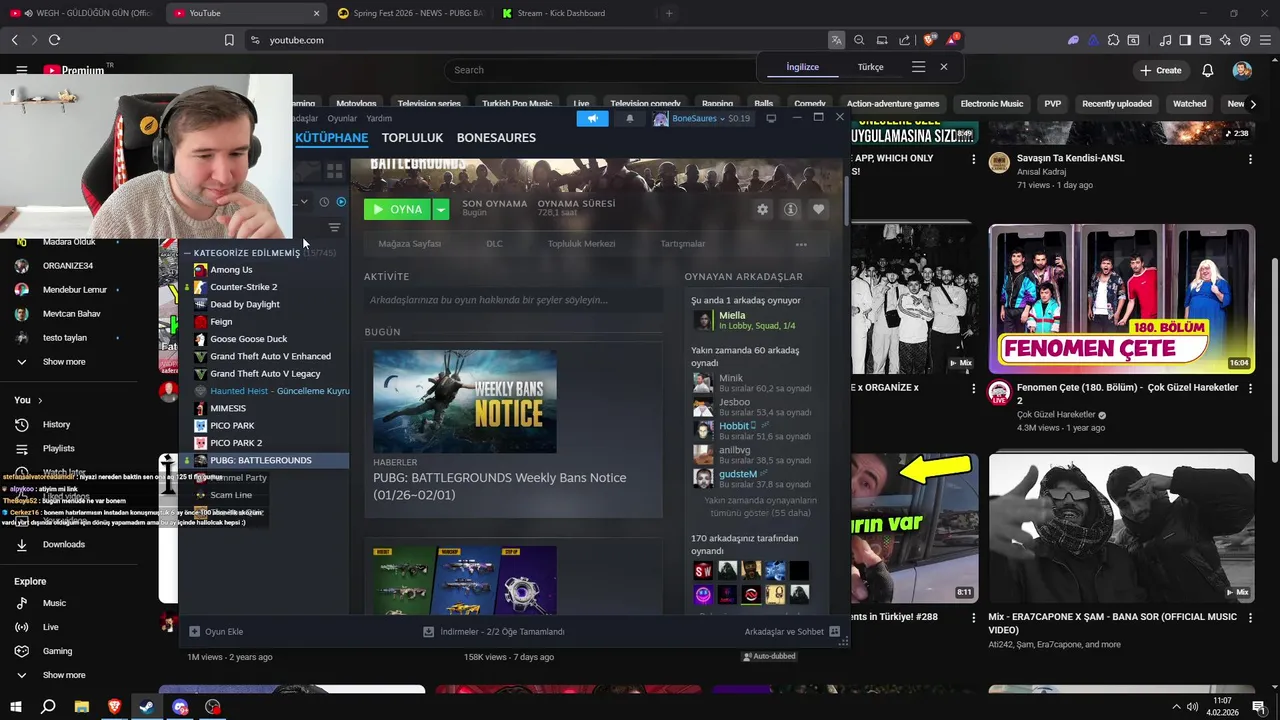Image resolution: width=1280 pixels, height=720 pixels.
Task: Switch Steam to Big Picture mode icon
Action: tap(771, 118)
